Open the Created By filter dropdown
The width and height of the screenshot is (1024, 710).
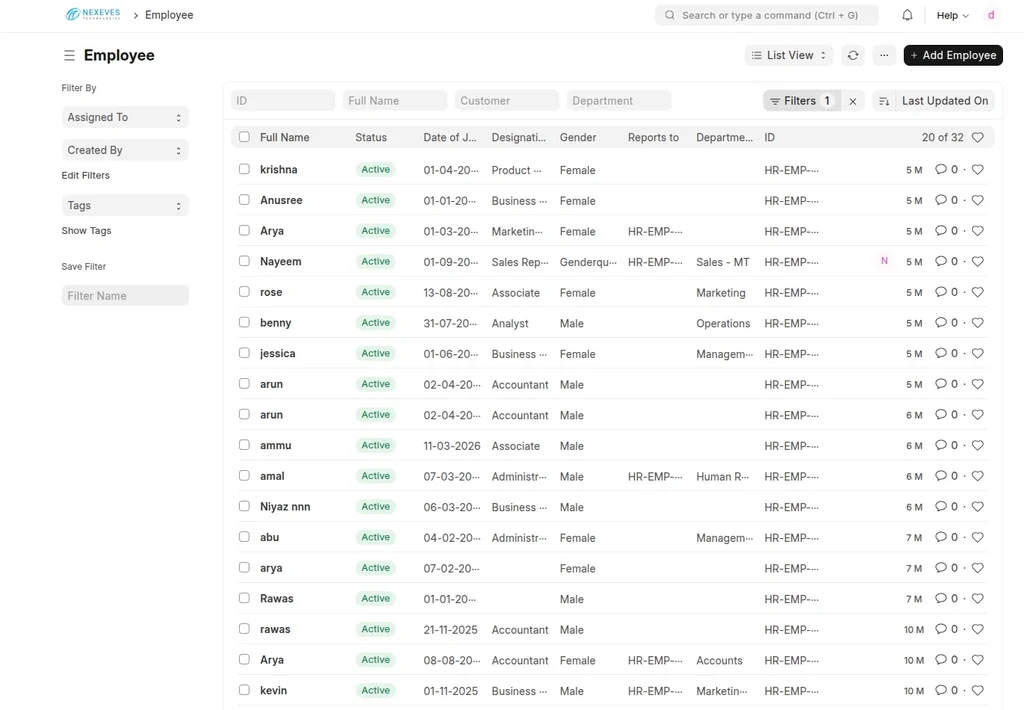(125, 150)
